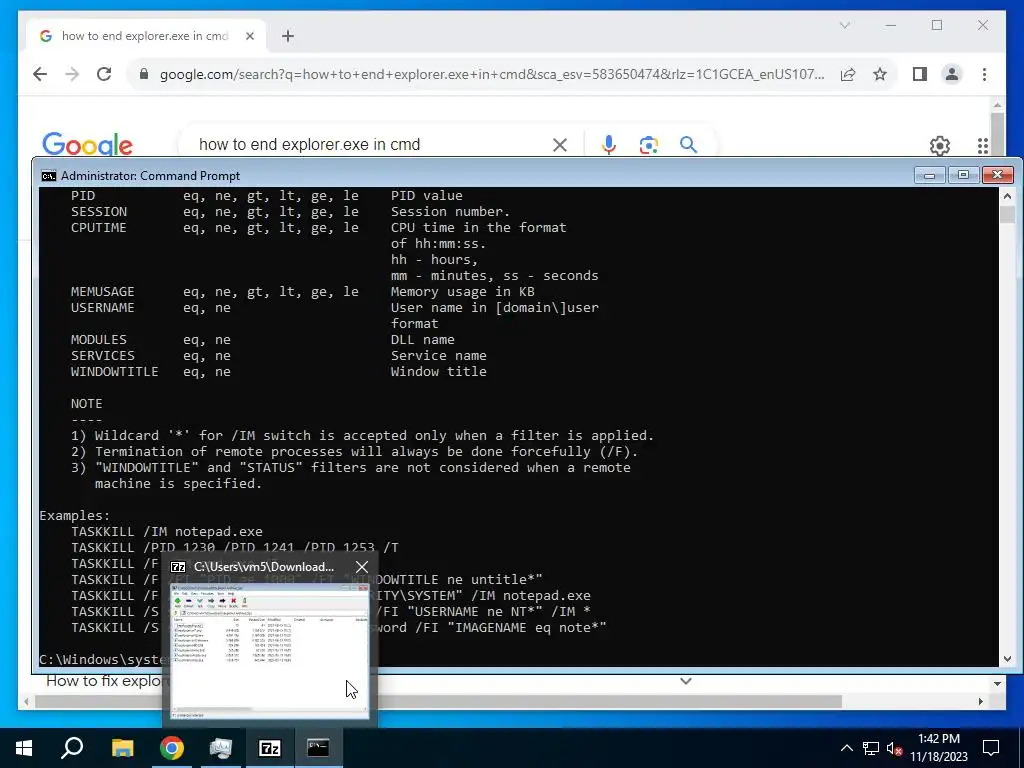Click the network tray icon
1024x768 pixels.
(x=871, y=748)
